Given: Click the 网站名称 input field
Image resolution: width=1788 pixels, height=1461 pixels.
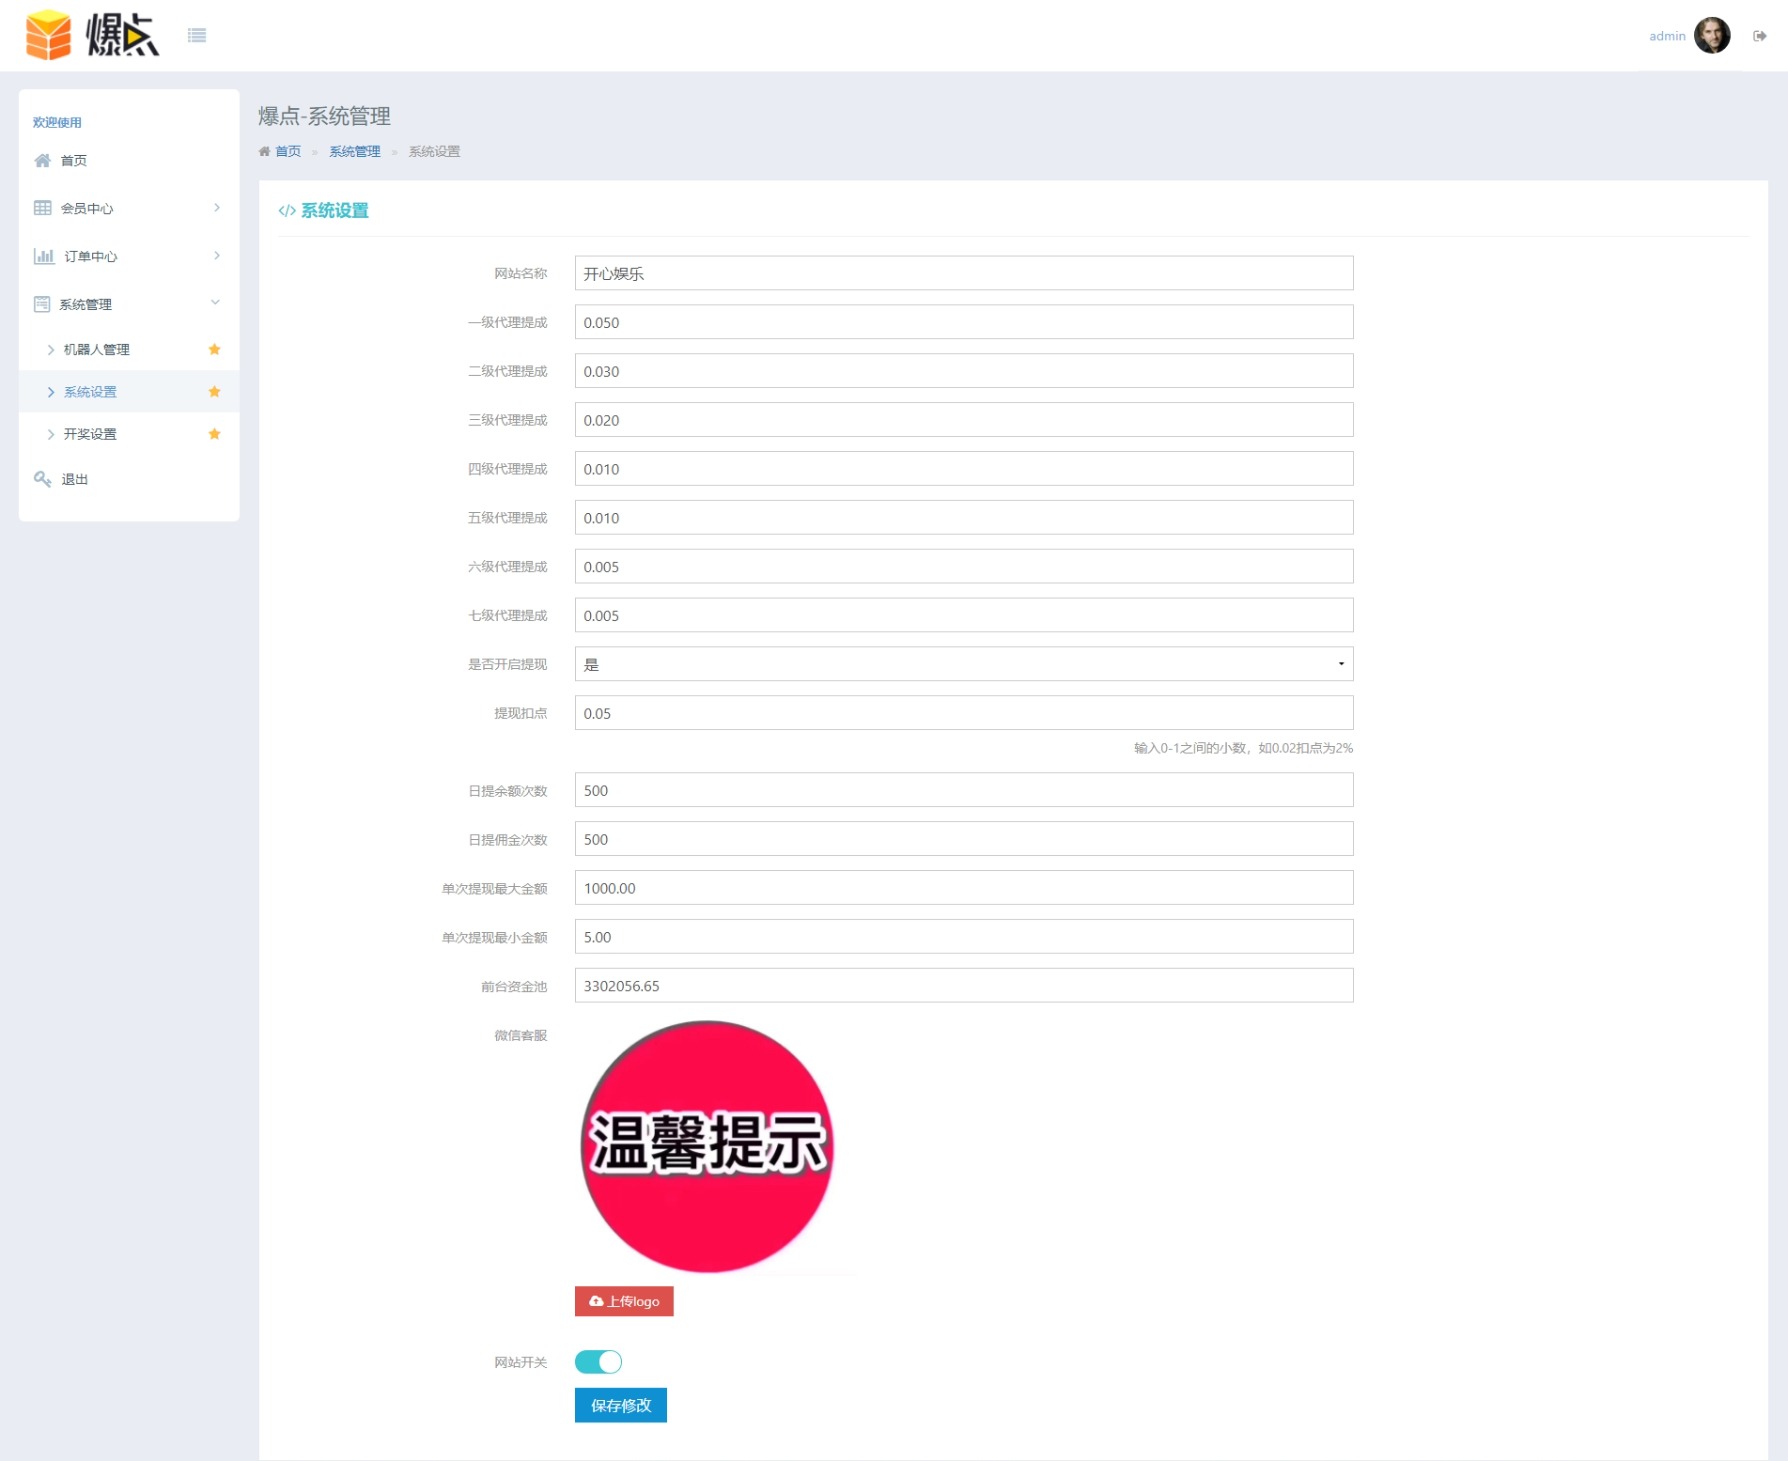Looking at the screenshot, I should (963, 274).
